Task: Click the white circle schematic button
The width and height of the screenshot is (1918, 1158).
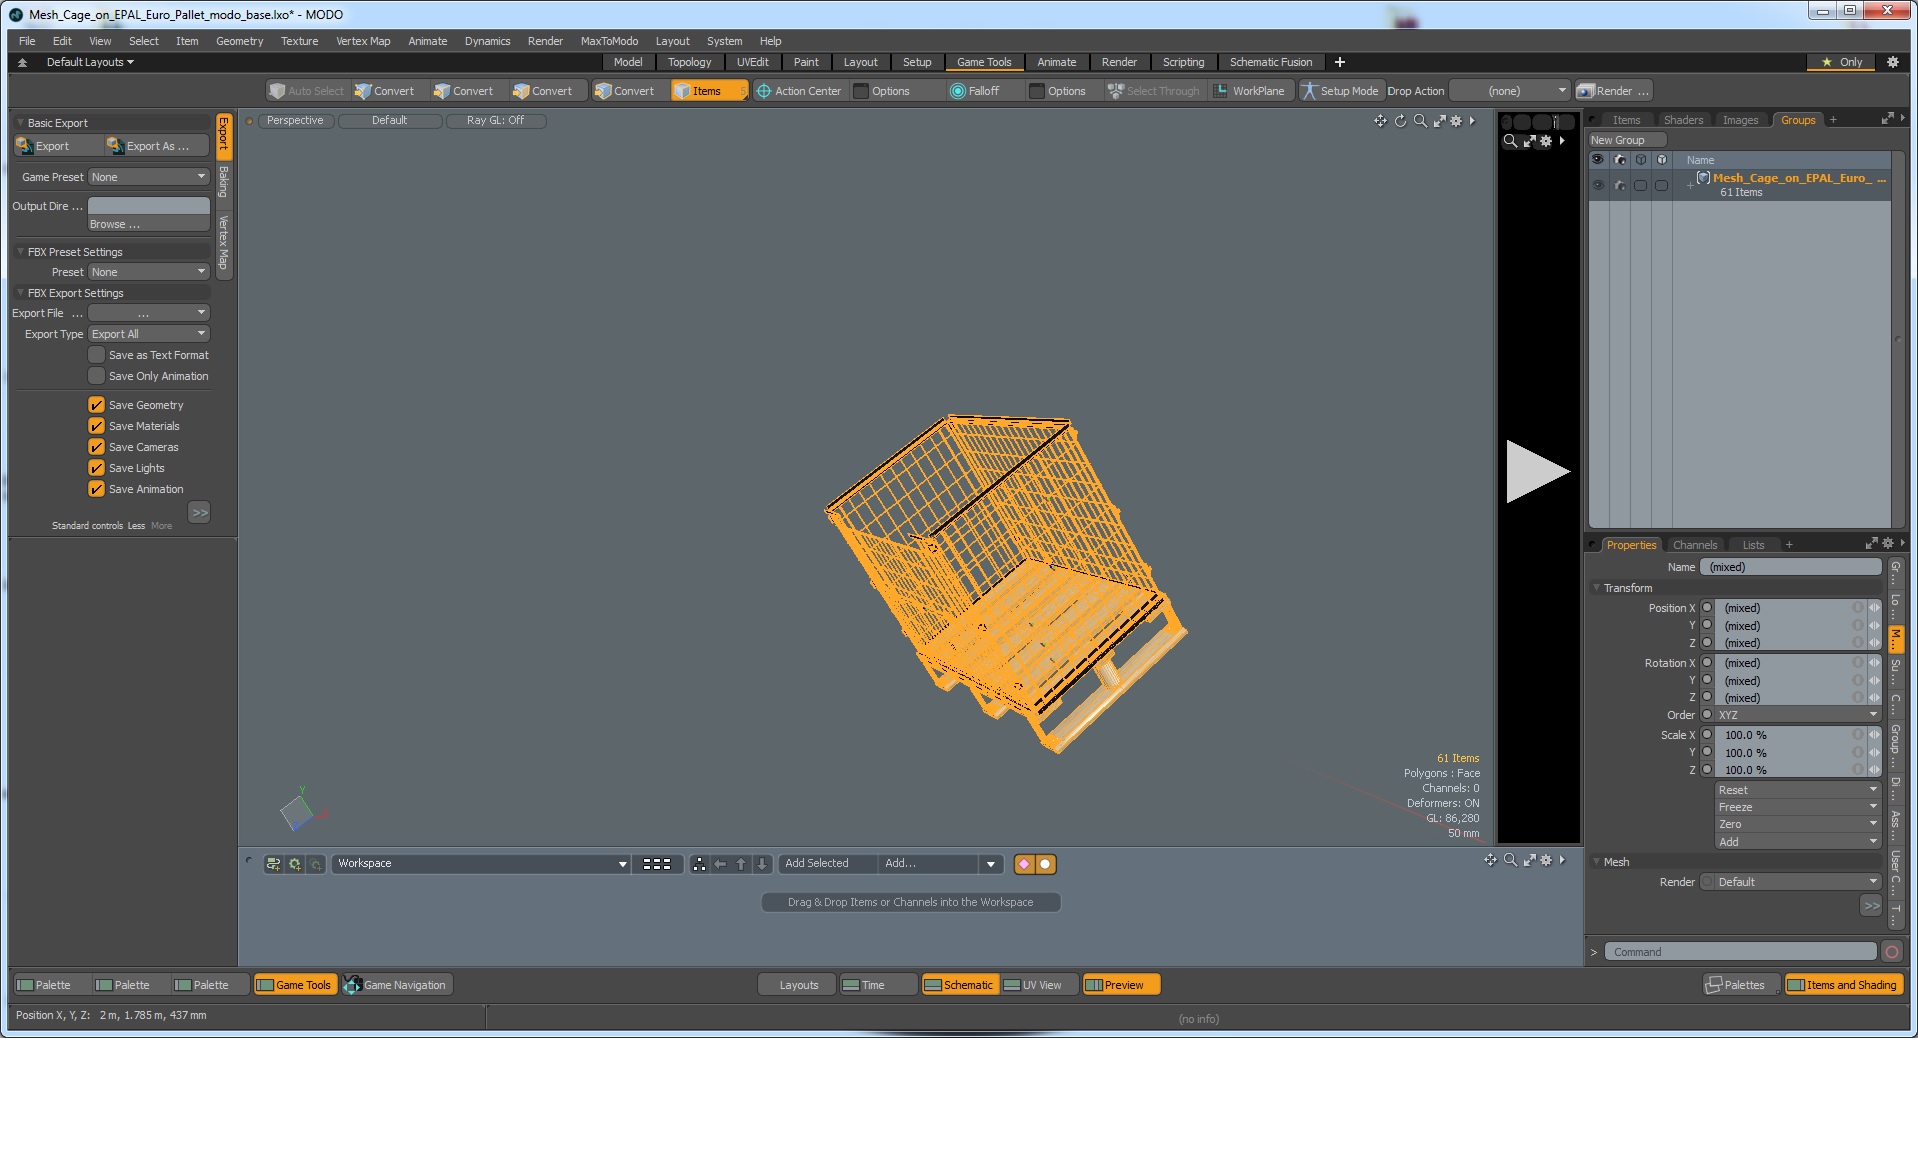Action: [x=1045, y=864]
